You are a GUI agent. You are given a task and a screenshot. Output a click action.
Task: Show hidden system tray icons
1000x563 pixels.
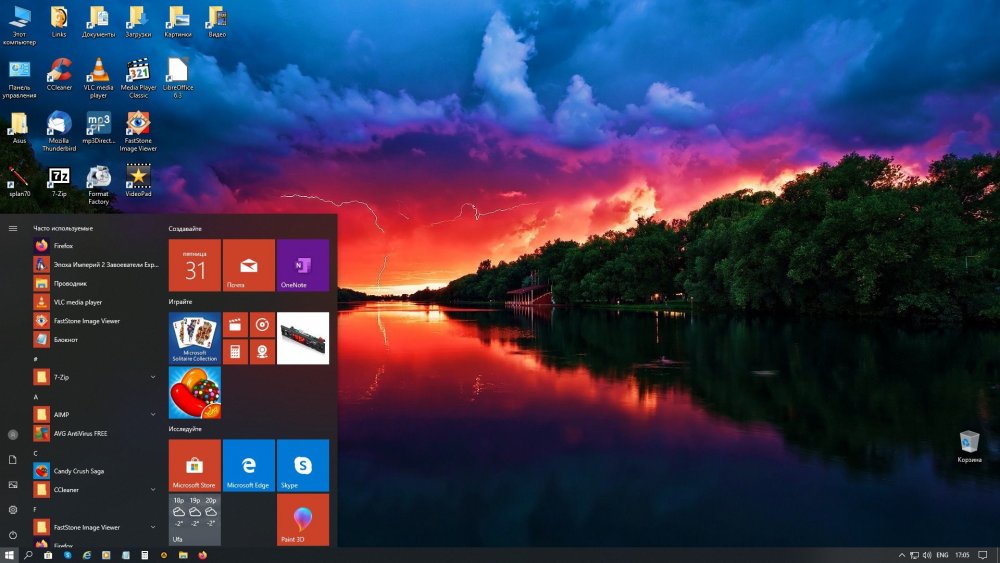(901, 555)
